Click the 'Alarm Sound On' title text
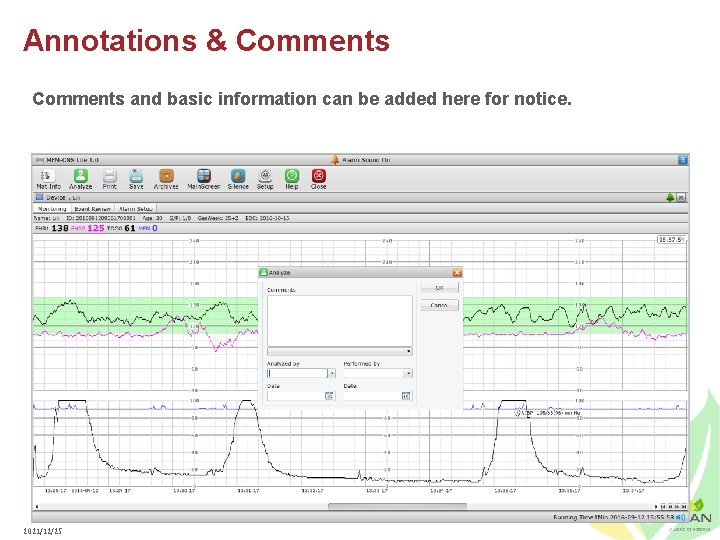This screenshot has width=720, height=540. [x=366, y=160]
